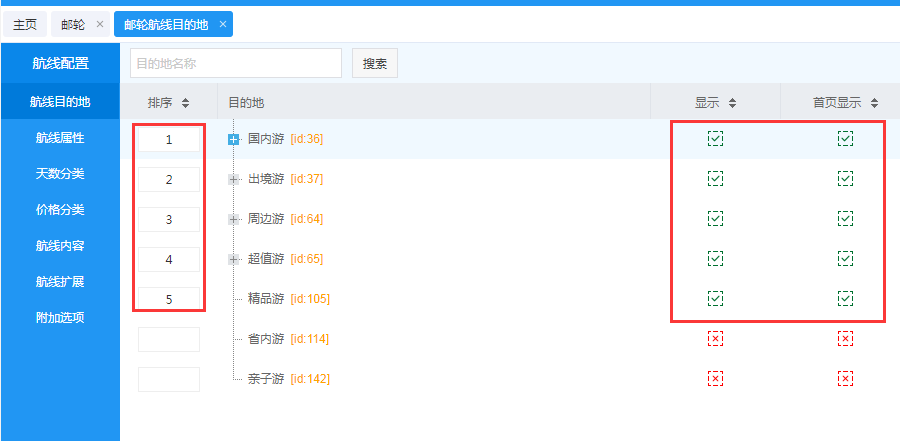The image size is (900, 441).
Task: Click the 搜索 button
Action: 375,63
